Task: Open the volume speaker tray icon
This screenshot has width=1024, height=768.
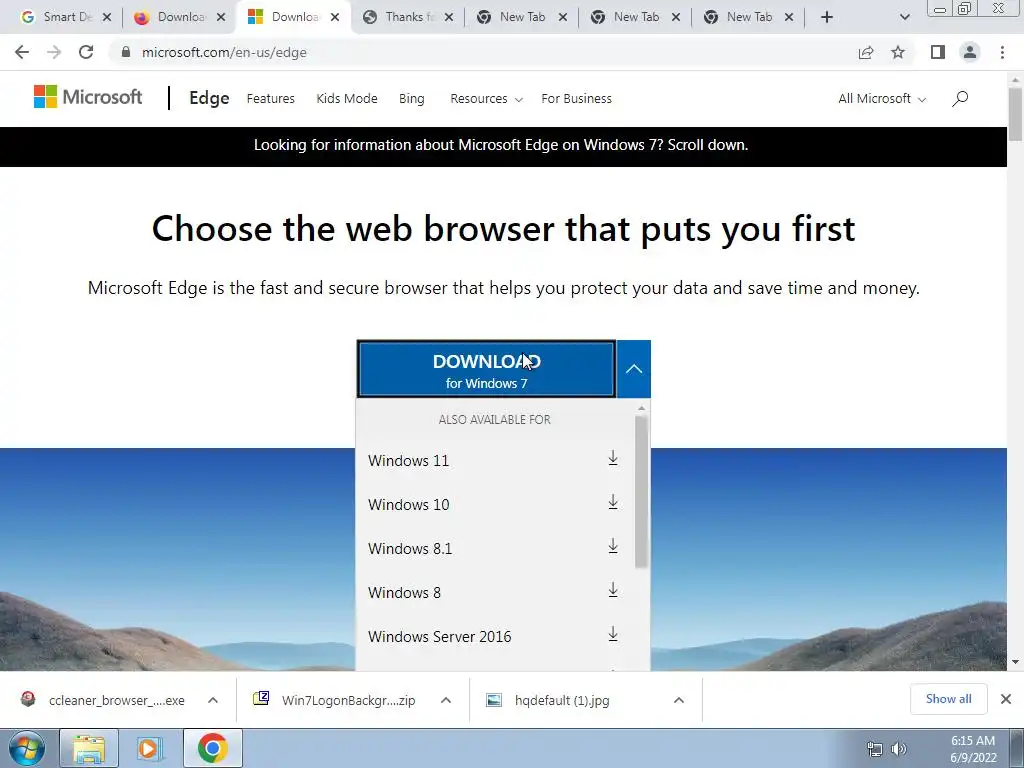Action: click(899, 749)
